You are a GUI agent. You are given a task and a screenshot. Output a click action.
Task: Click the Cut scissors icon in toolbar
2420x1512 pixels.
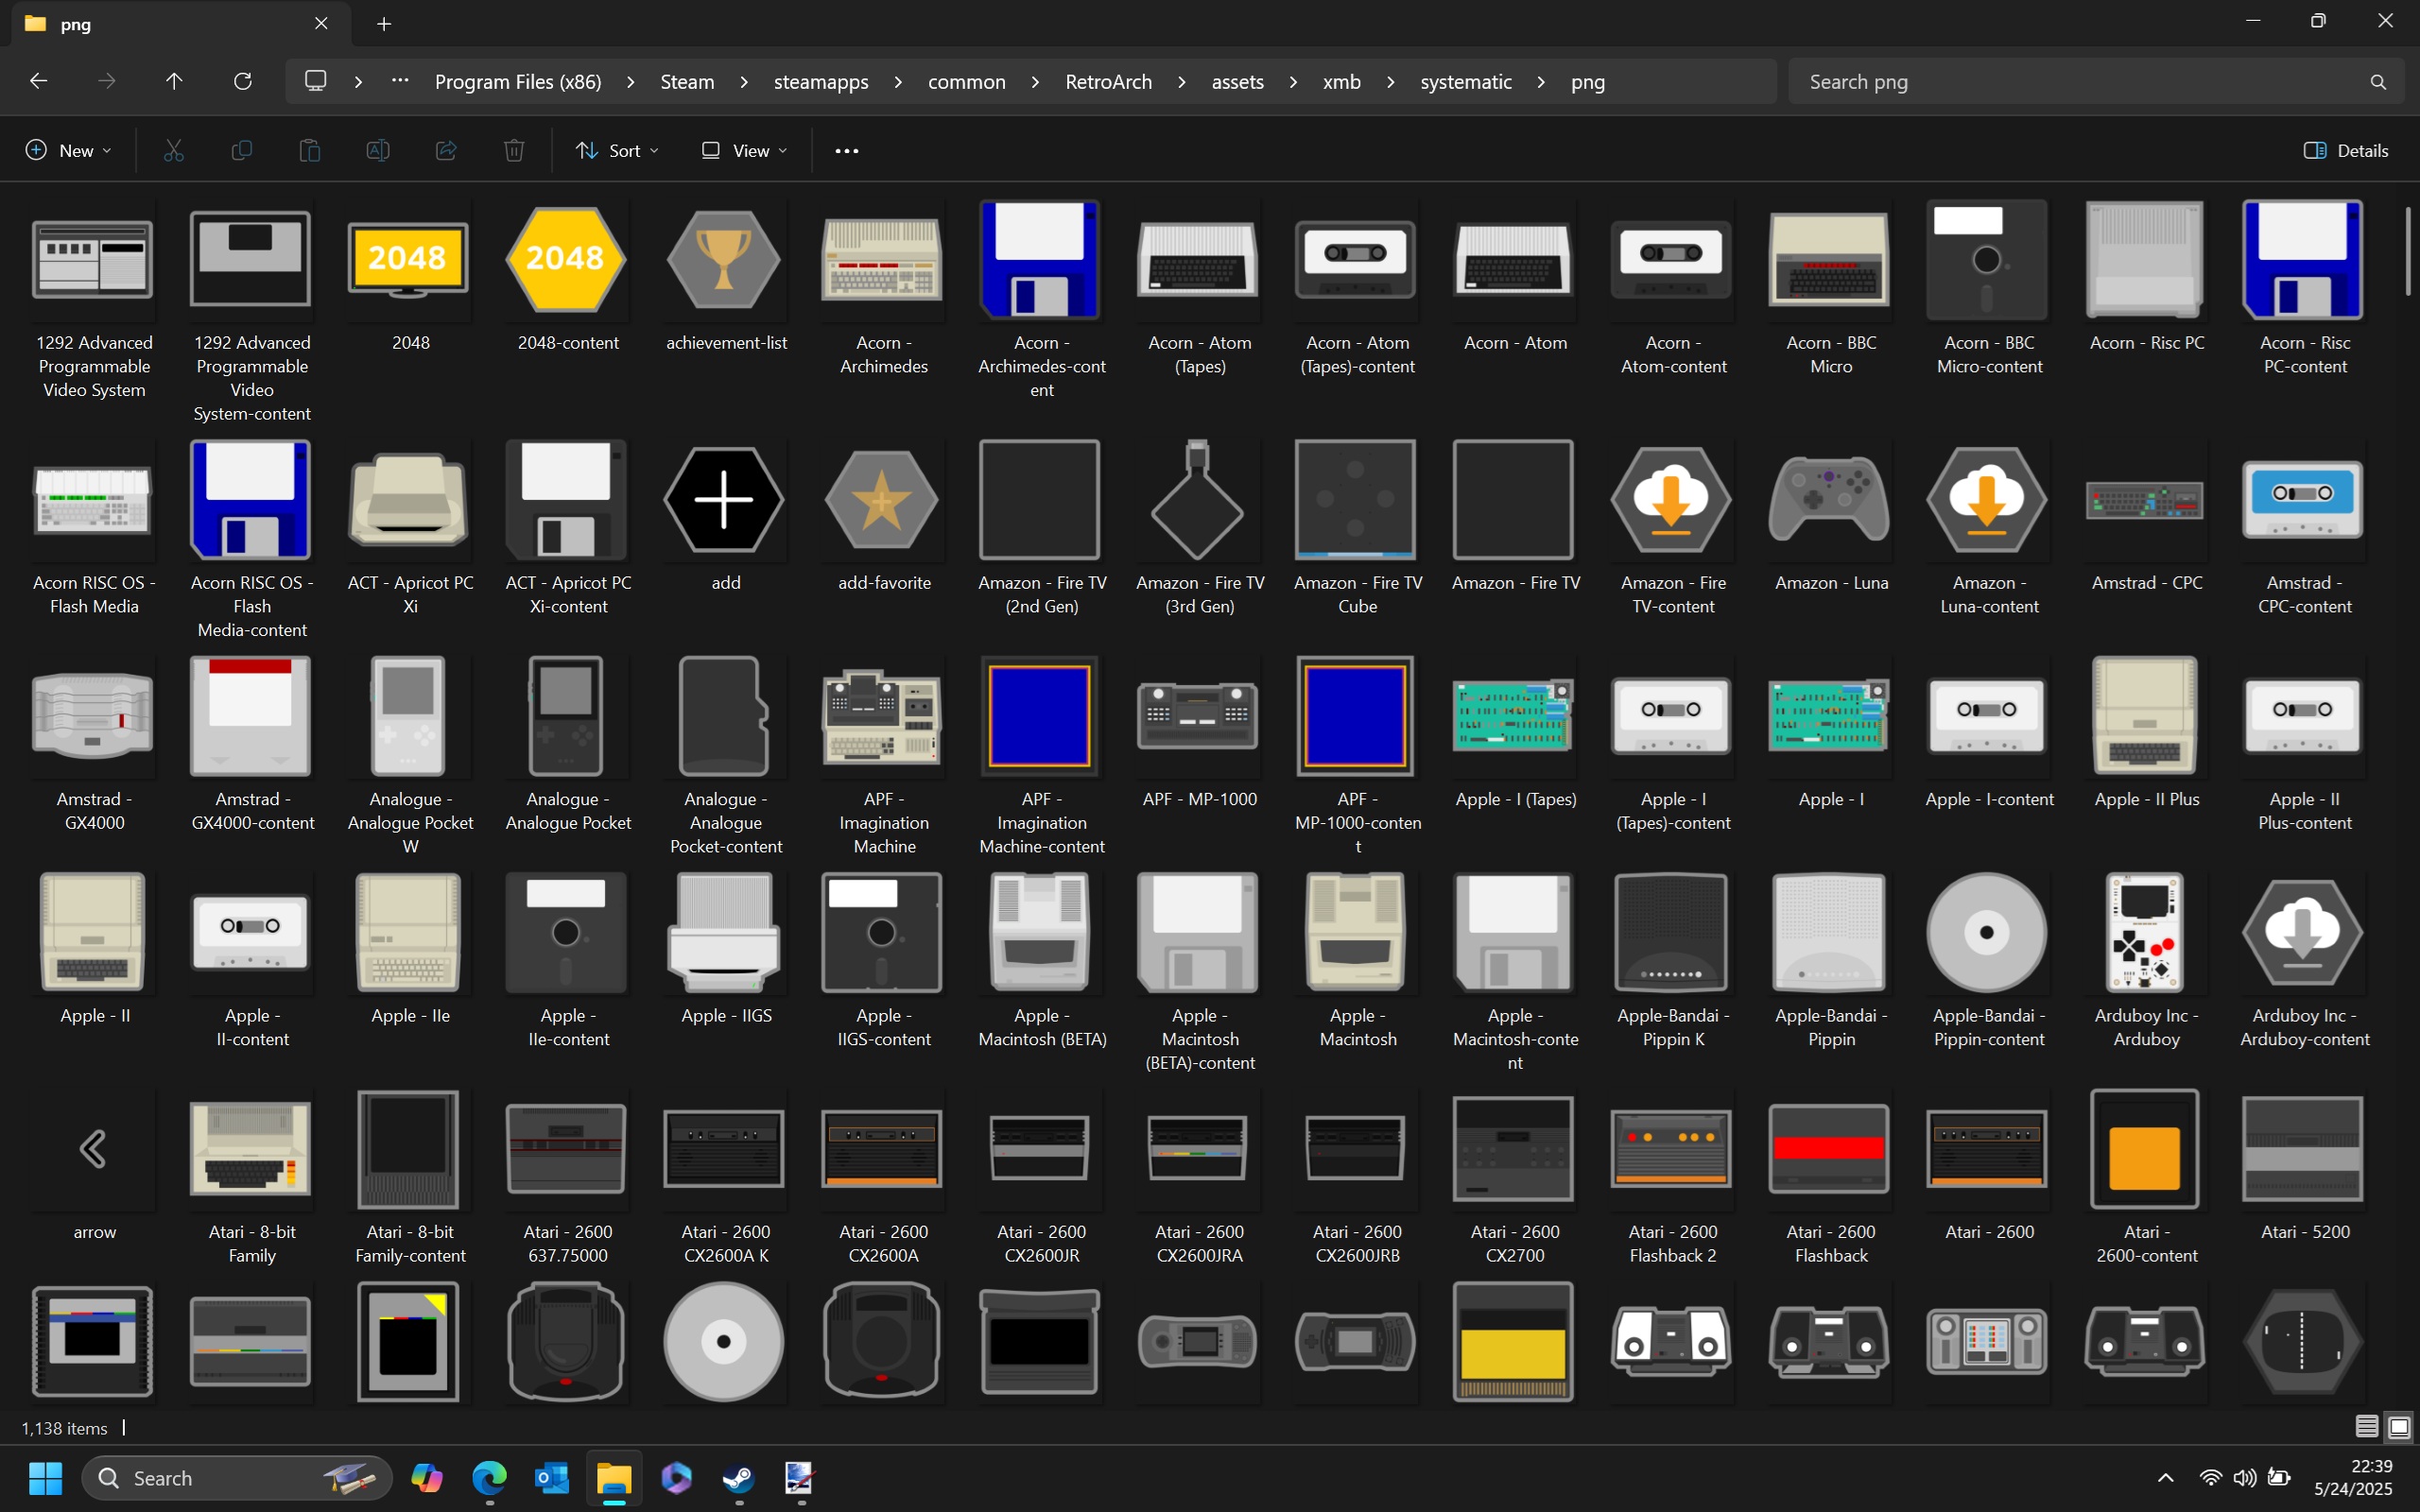tap(174, 150)
